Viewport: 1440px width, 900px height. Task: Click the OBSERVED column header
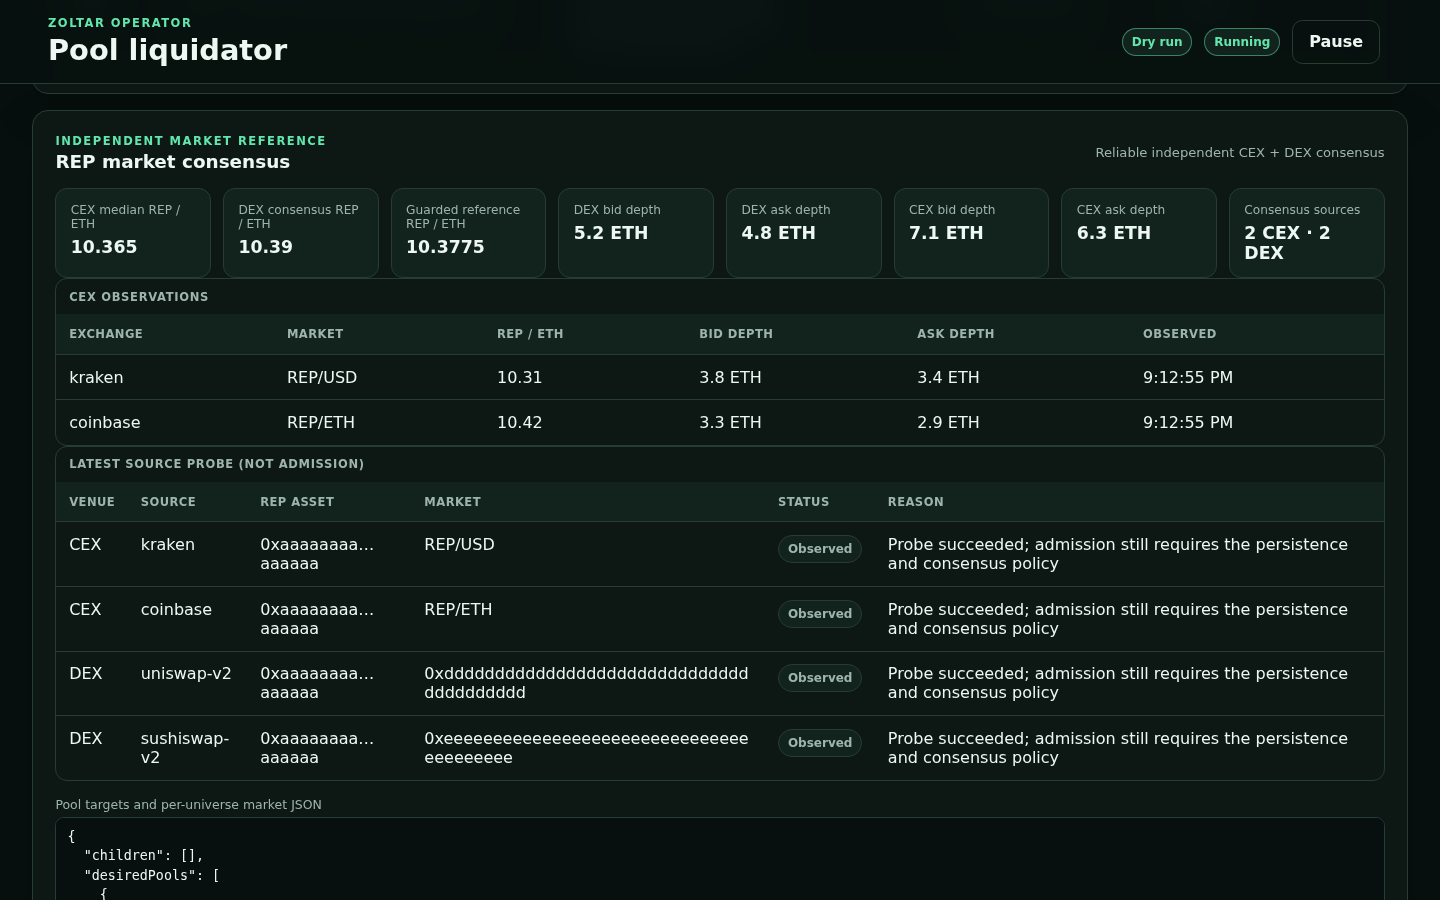click(x=1180, y=334)
